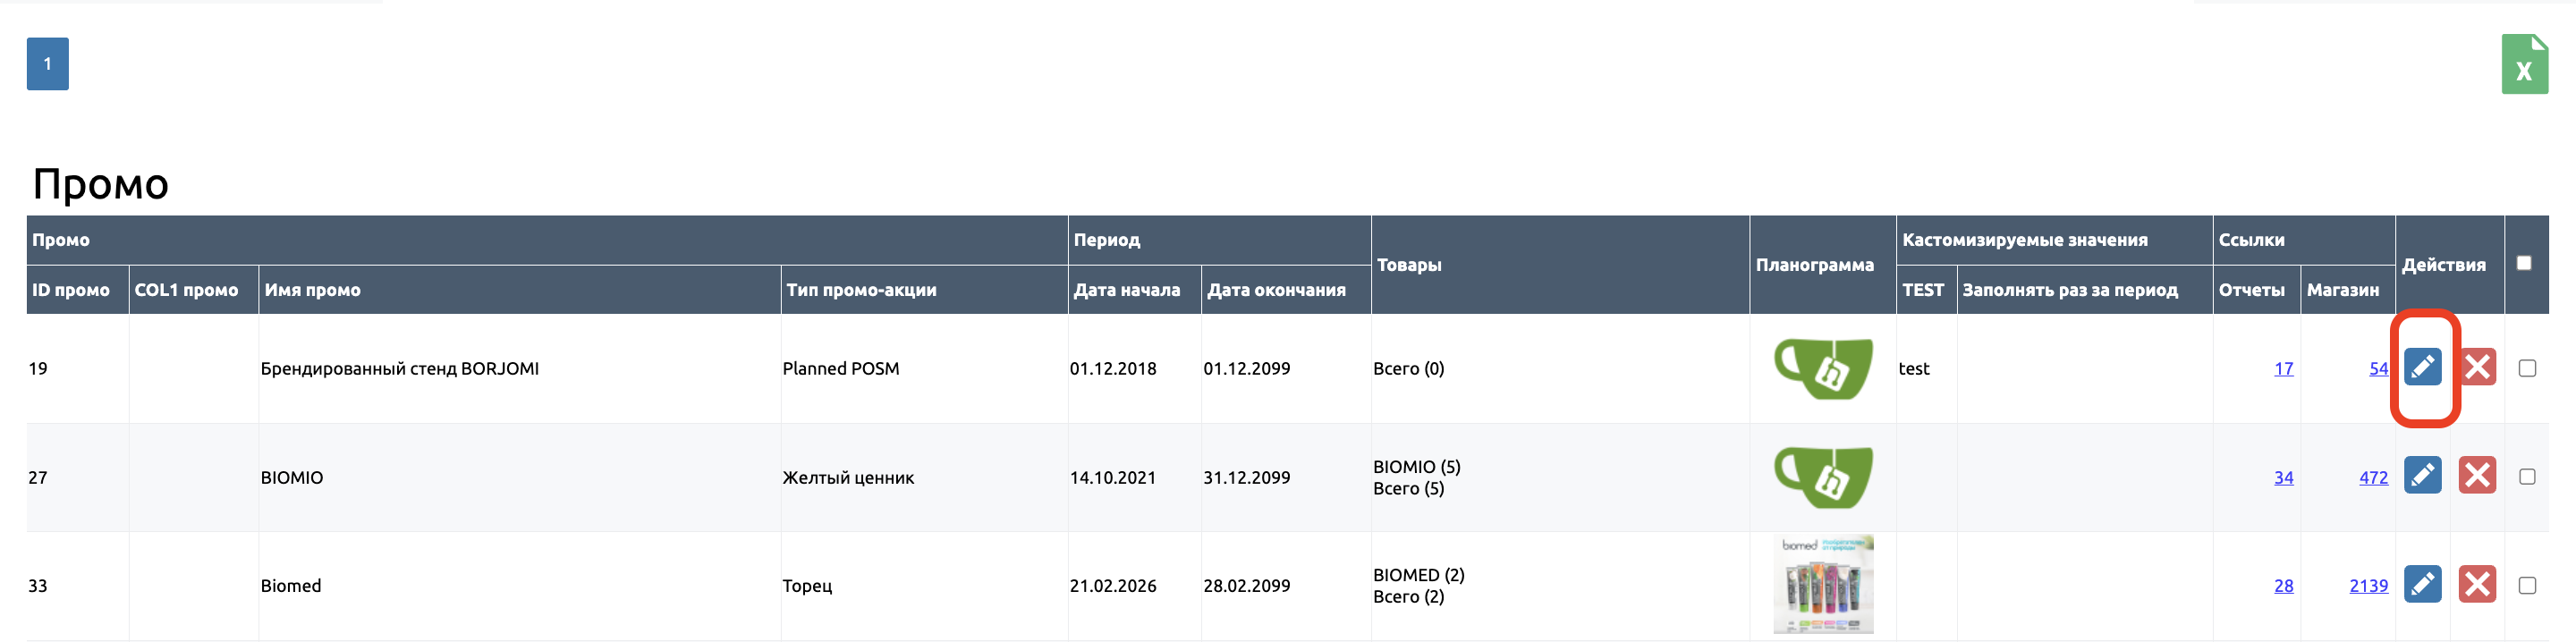Image resolution: width=2576 pixels, height=642 pixels.
Task: Open the 2139 stores link for Biomed
Action: 2368,586
